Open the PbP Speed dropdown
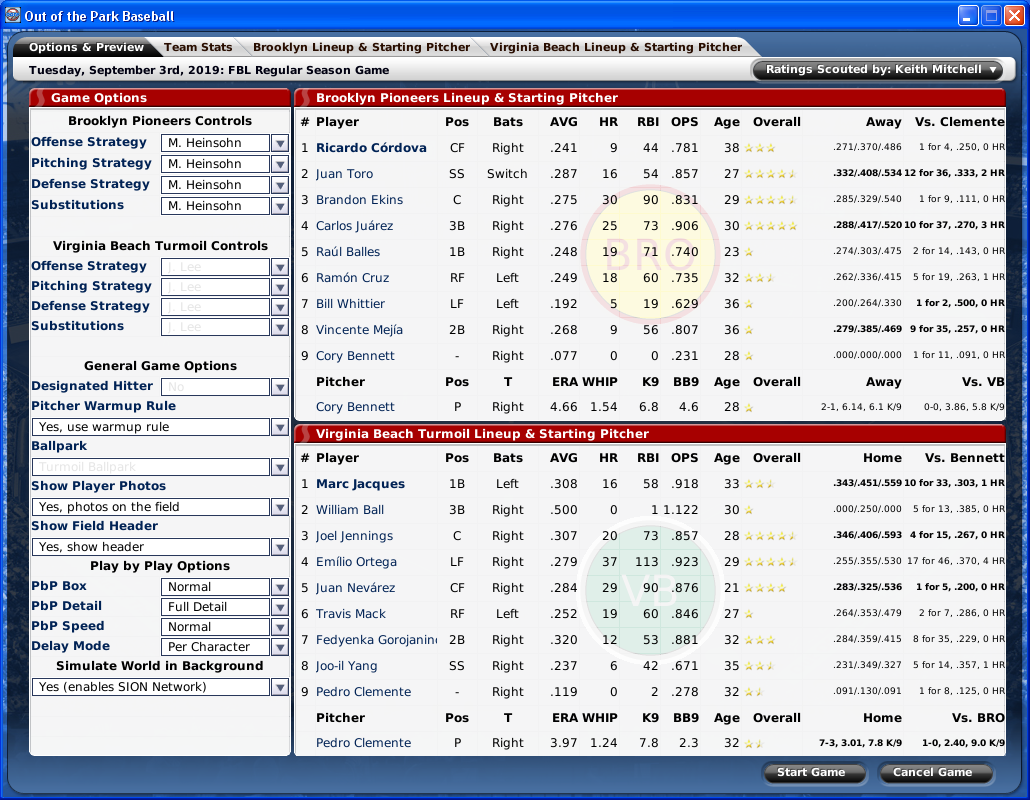The height and width of the screenshot is (800, 1030). [x=280, y=627]
